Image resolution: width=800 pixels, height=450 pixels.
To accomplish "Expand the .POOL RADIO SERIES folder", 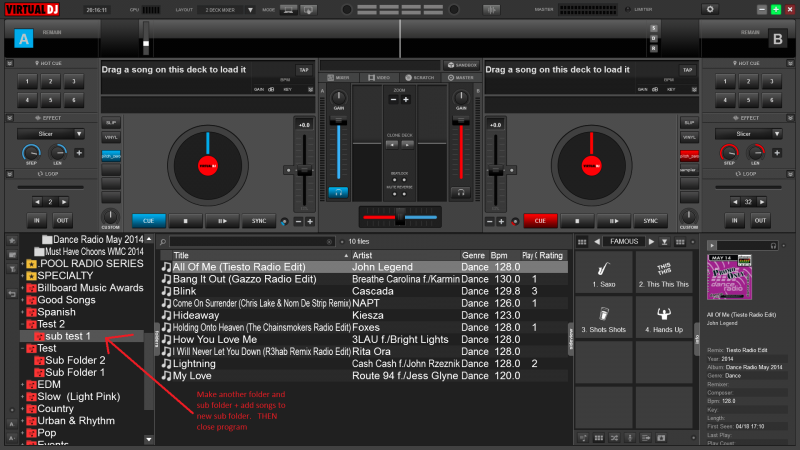I will (22, 264).
